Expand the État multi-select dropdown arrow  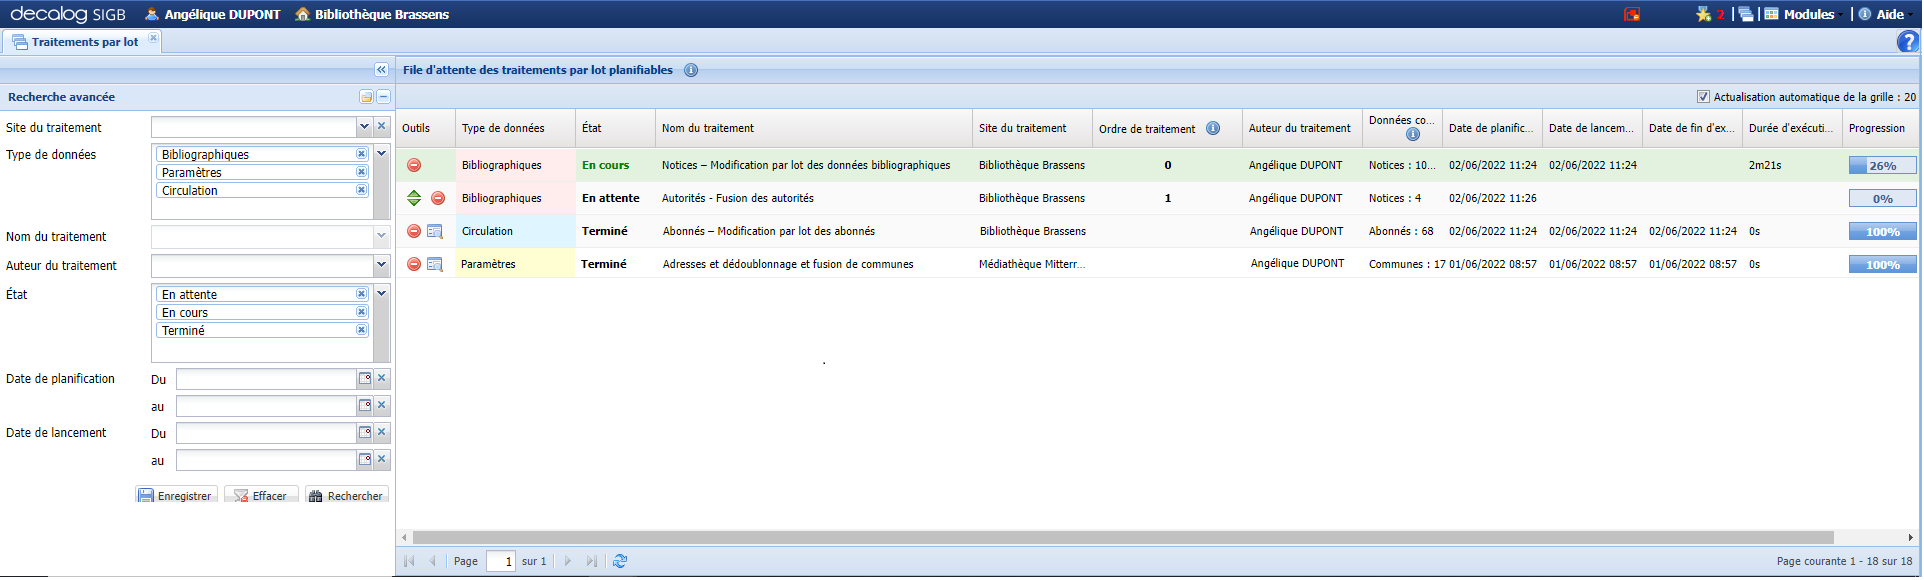[x=381, y=294]
